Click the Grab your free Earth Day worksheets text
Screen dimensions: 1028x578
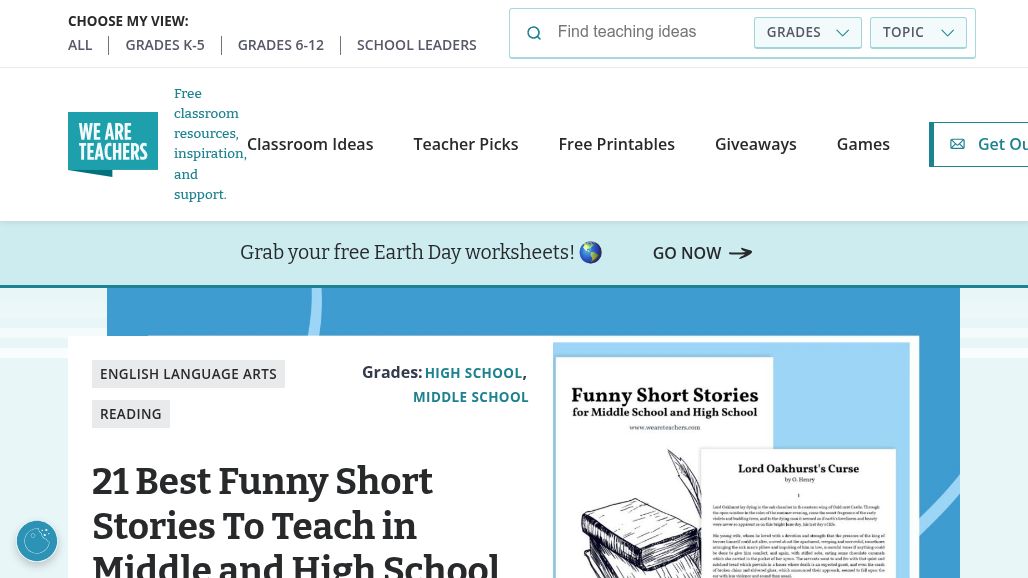tap(407, 252)
